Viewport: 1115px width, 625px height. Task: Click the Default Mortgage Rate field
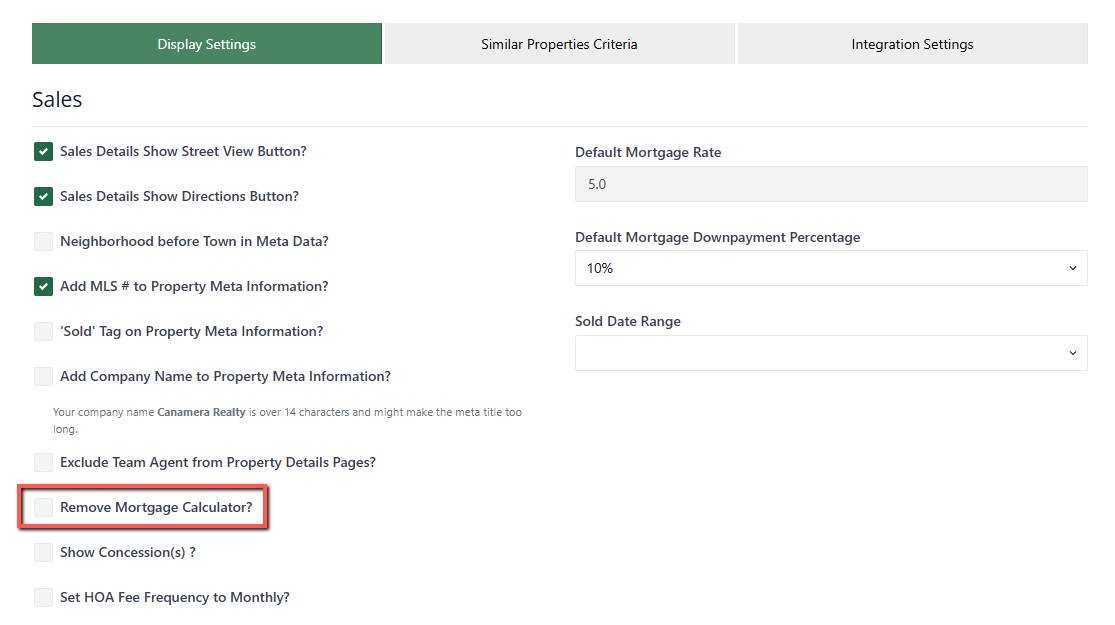tap(831, 184)
